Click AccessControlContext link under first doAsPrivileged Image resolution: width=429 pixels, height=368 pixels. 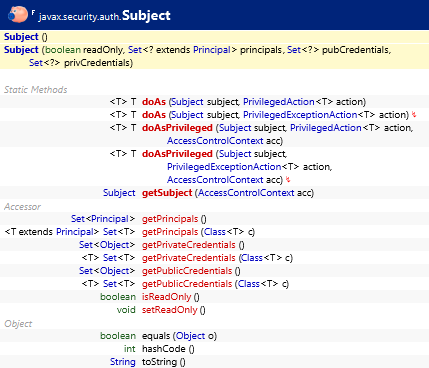coord(215,141)
